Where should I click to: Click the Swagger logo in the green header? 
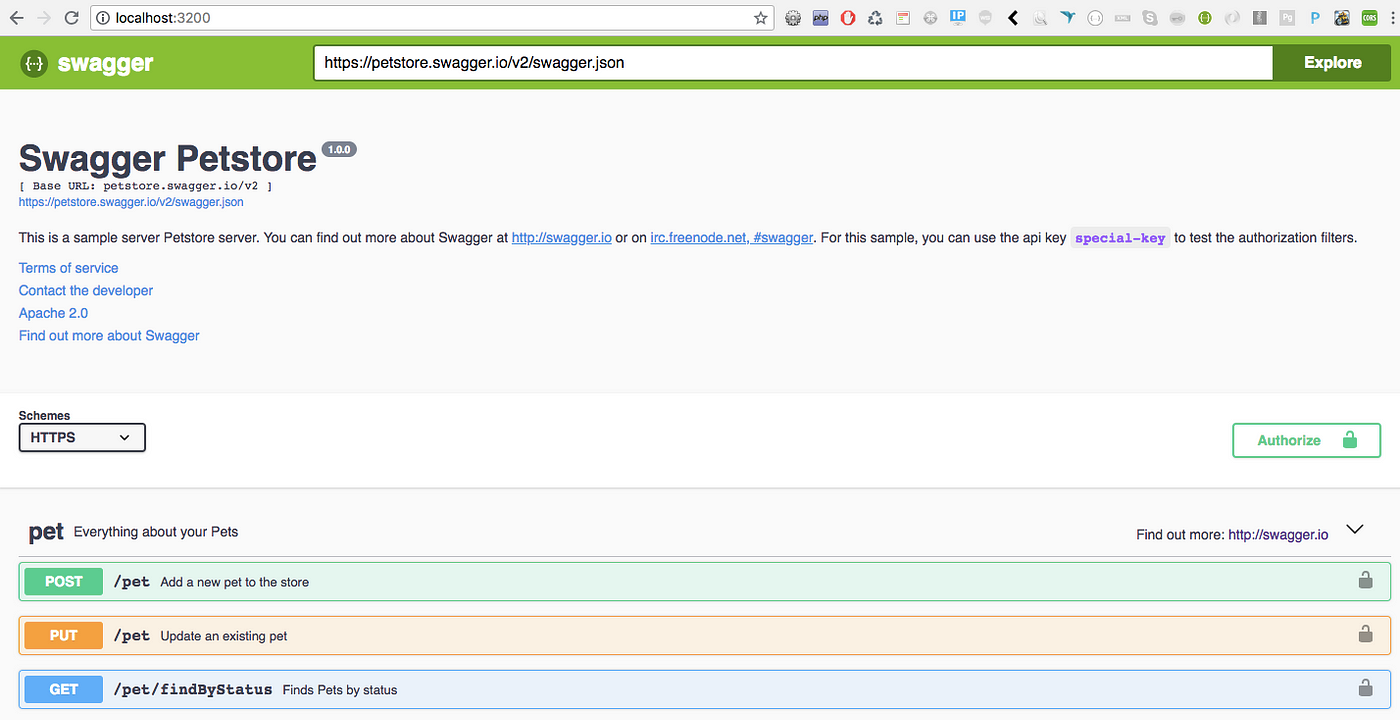pos(87,64)
